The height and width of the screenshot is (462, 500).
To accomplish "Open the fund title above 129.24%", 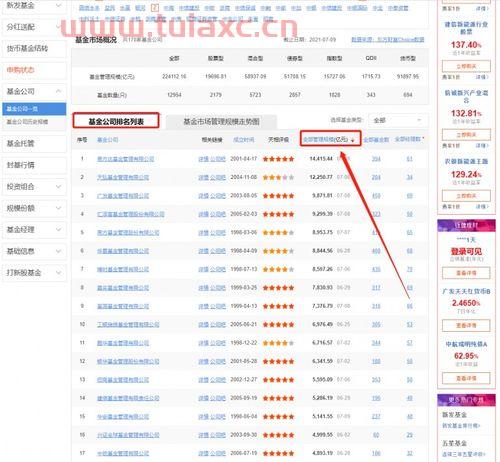I will pos(466,161).
